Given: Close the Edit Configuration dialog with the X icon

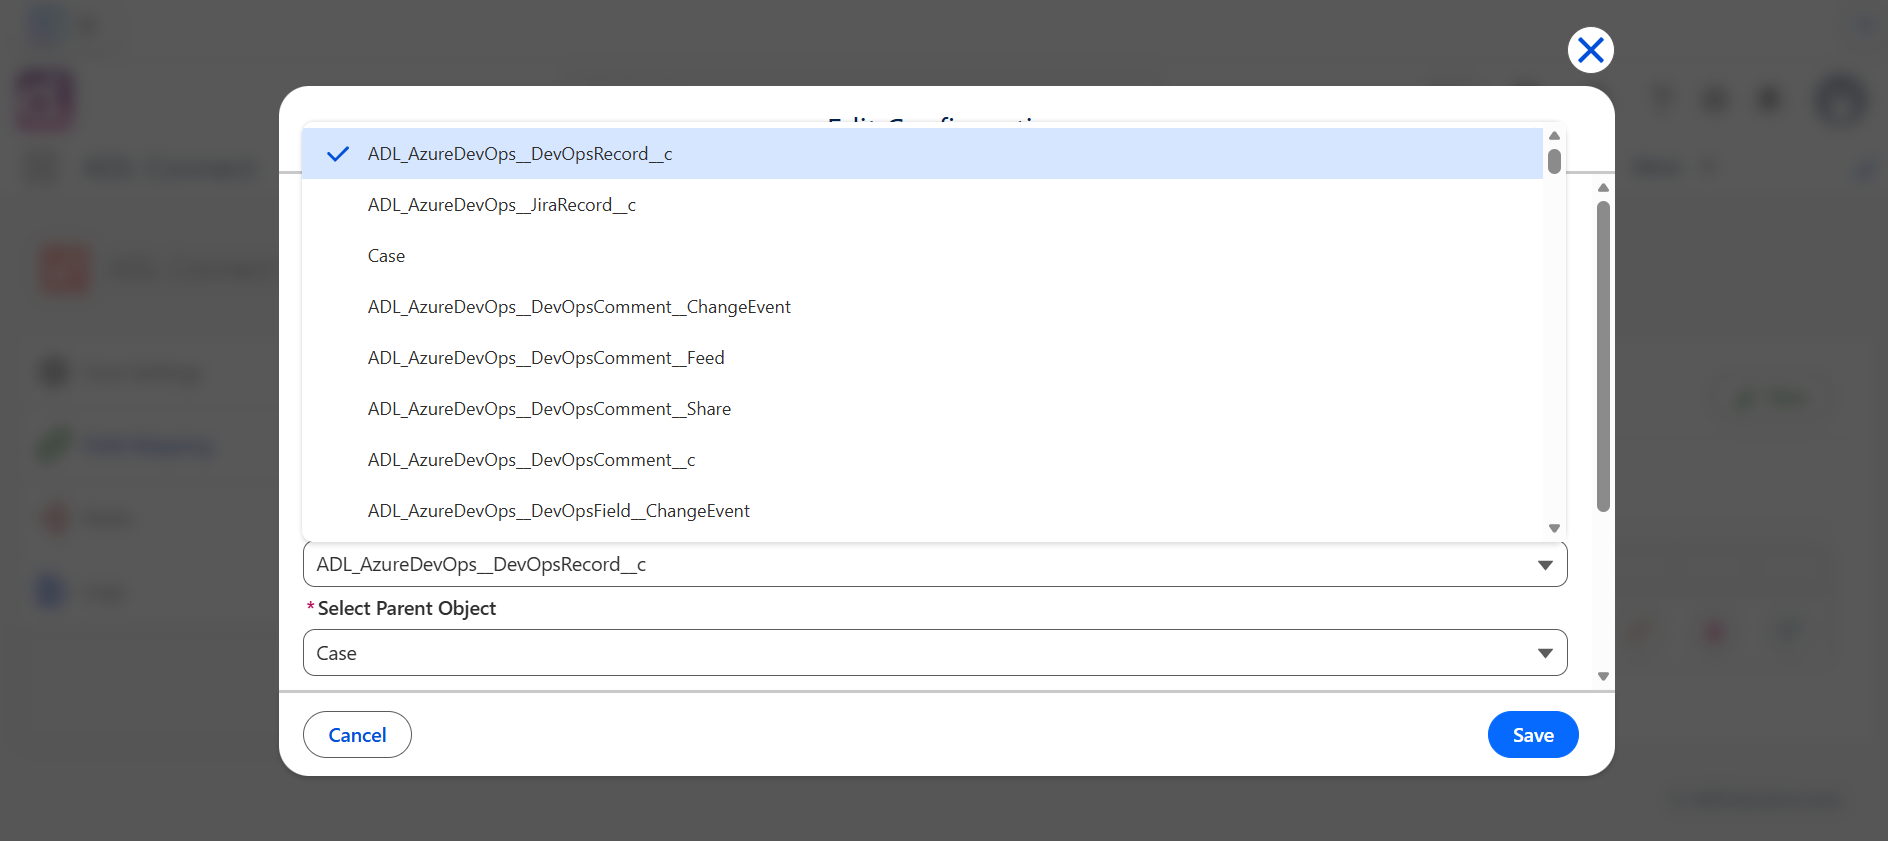Looking at the screenshot, I should [x=1590, y=50].
